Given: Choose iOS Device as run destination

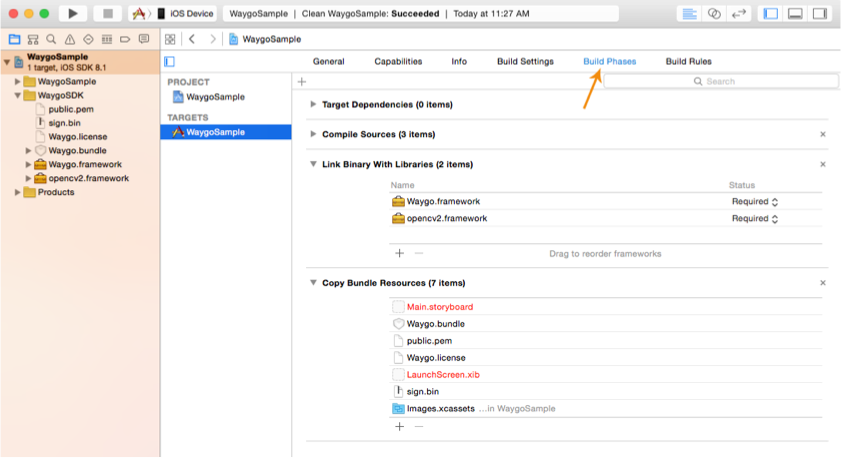Looking at the screenshot, I should 186,13.
